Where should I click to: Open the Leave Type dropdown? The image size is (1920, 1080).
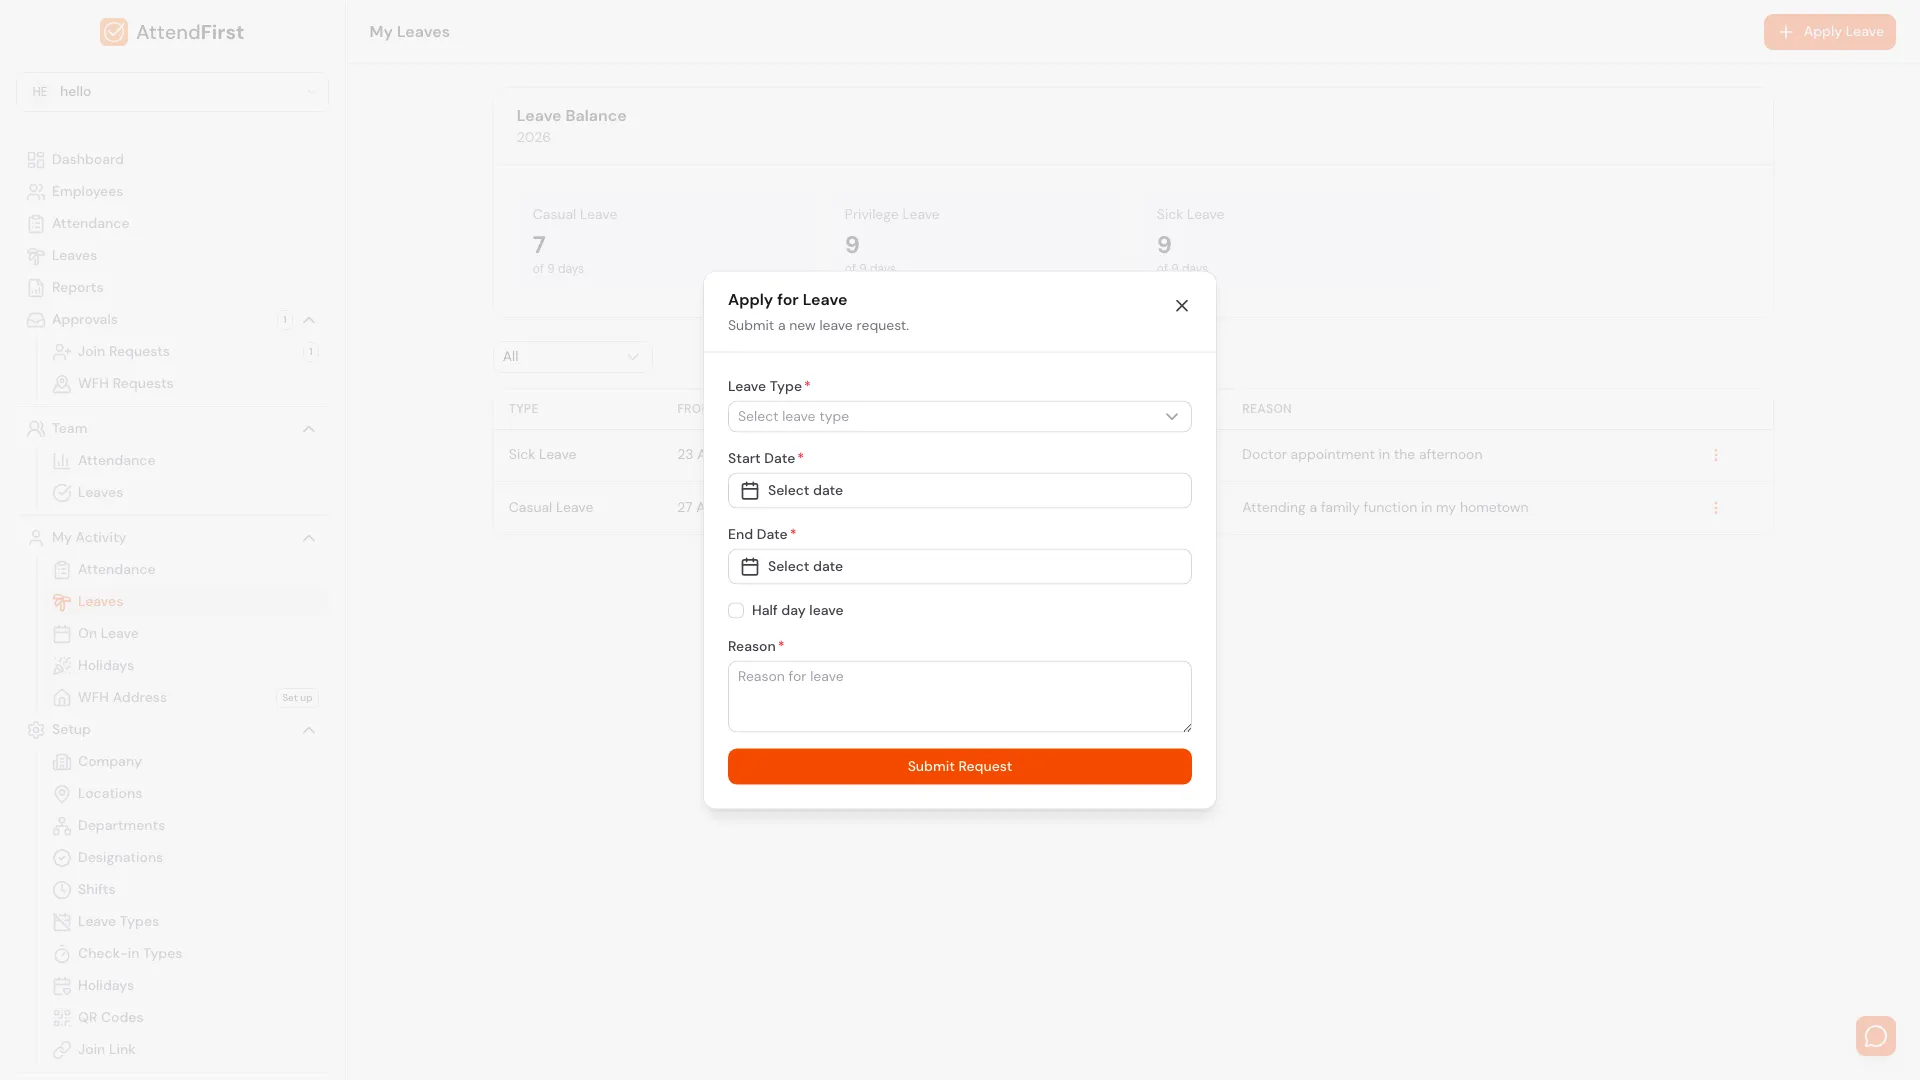(x=959, y=416)
